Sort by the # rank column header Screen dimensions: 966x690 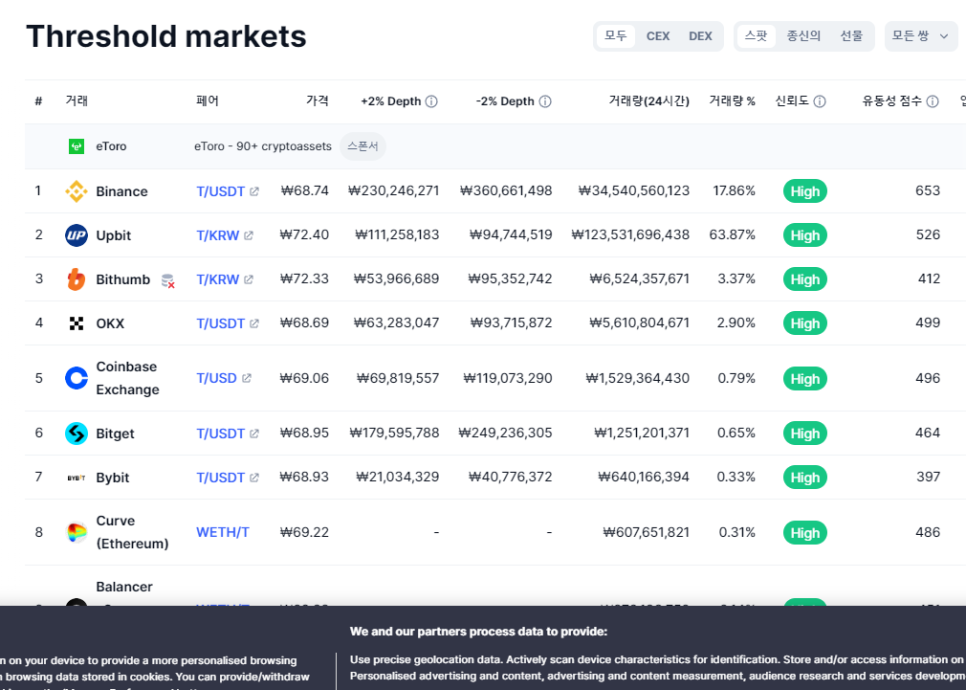38,101
